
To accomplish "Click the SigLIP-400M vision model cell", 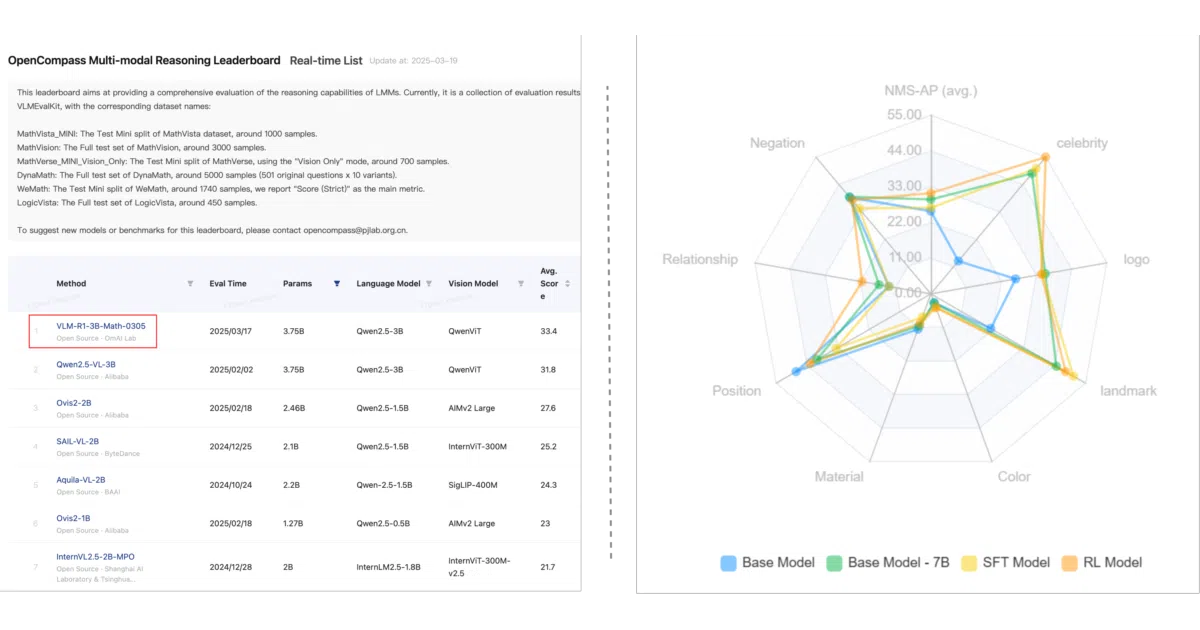I will pos(475,485).
